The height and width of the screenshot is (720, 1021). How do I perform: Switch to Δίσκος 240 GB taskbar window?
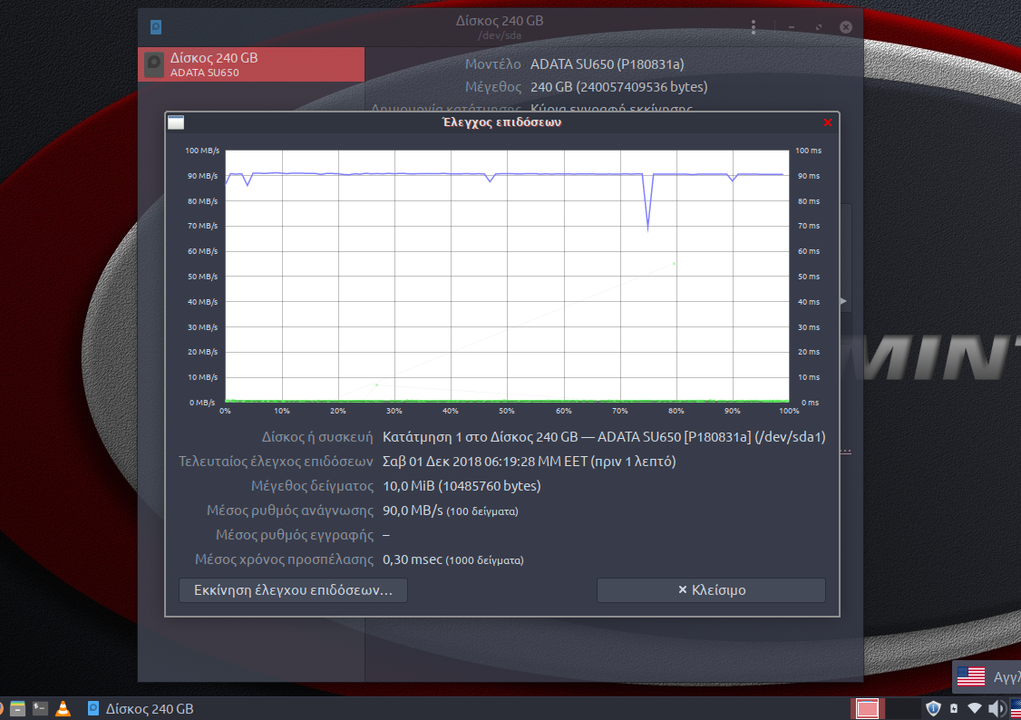click(141, 708)
